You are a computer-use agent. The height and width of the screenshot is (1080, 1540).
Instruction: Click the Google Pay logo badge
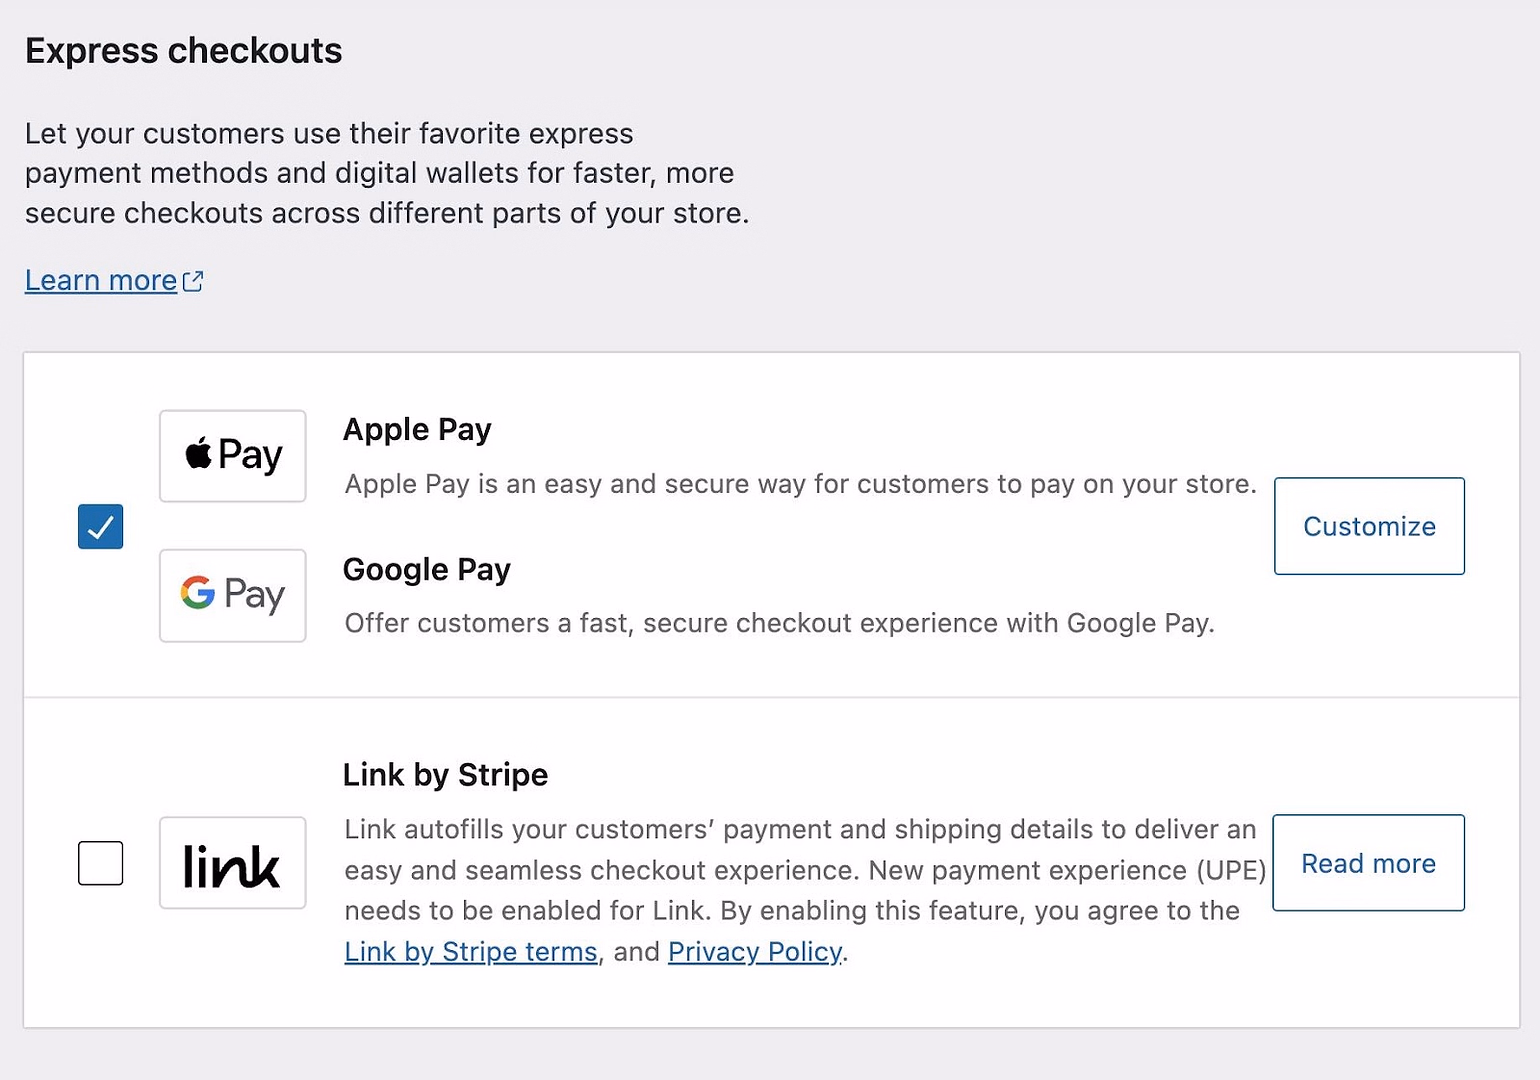(232, 596)
